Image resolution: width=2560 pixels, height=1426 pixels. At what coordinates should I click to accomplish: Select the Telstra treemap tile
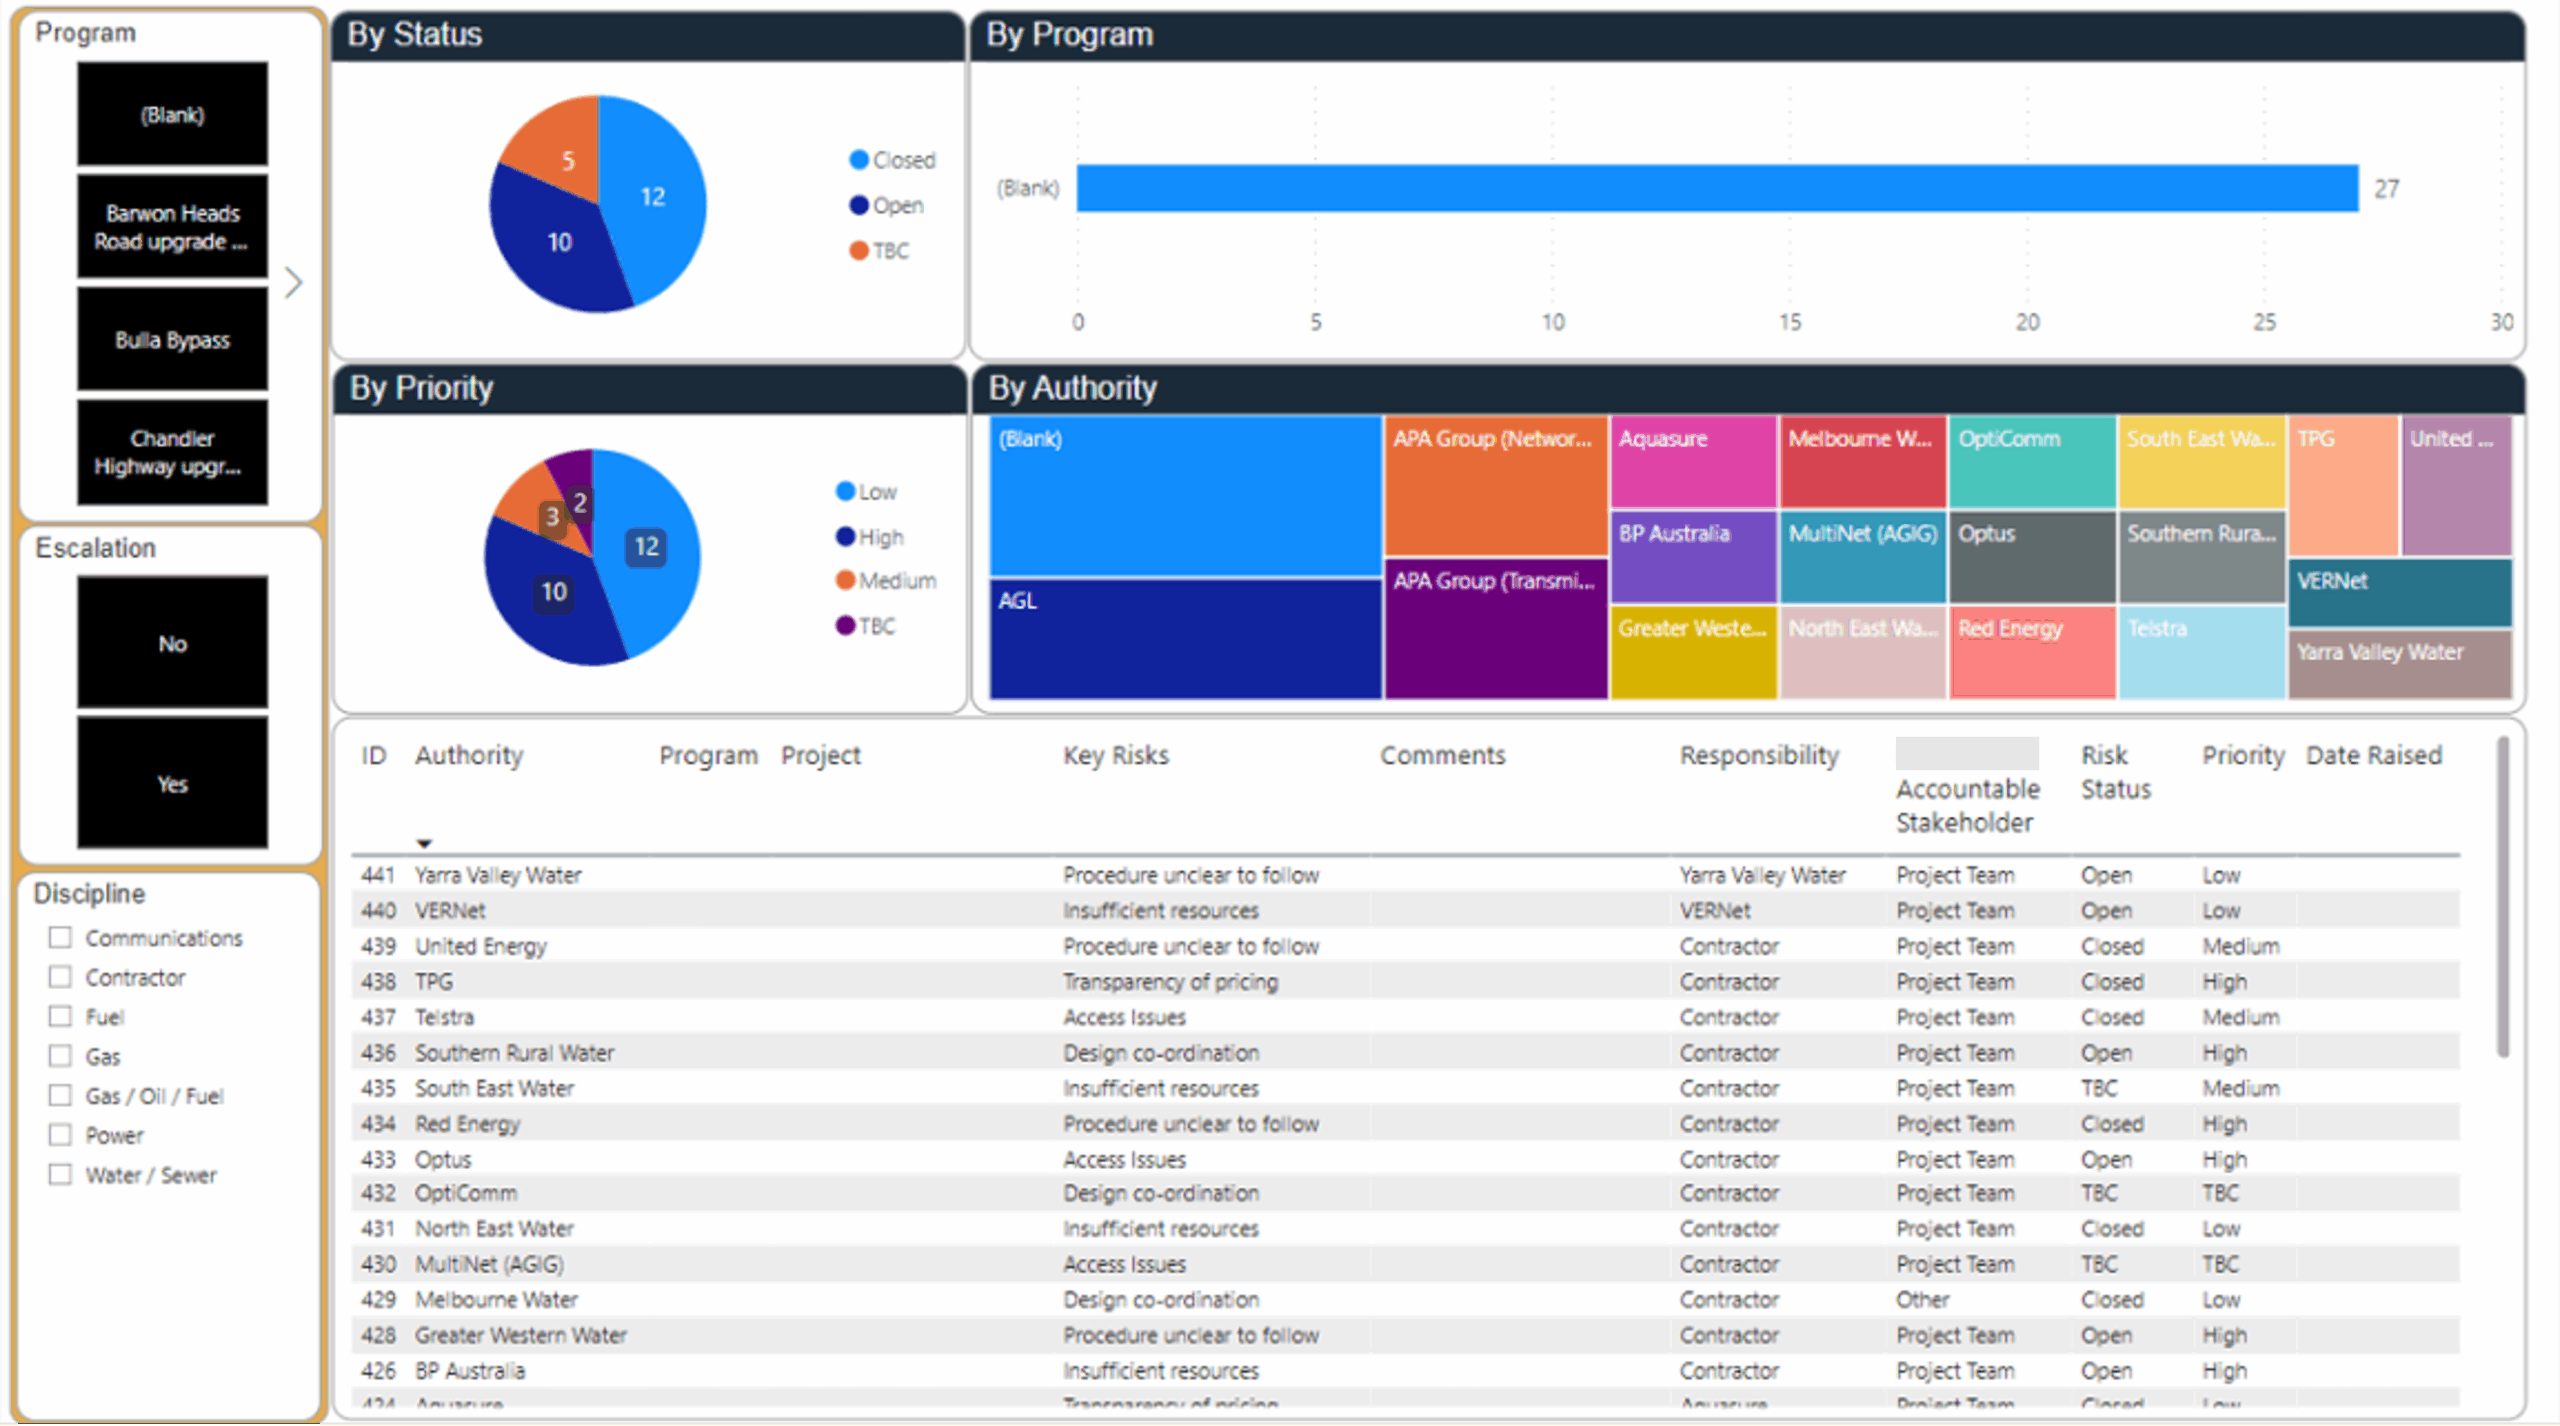coord(2202,652)
